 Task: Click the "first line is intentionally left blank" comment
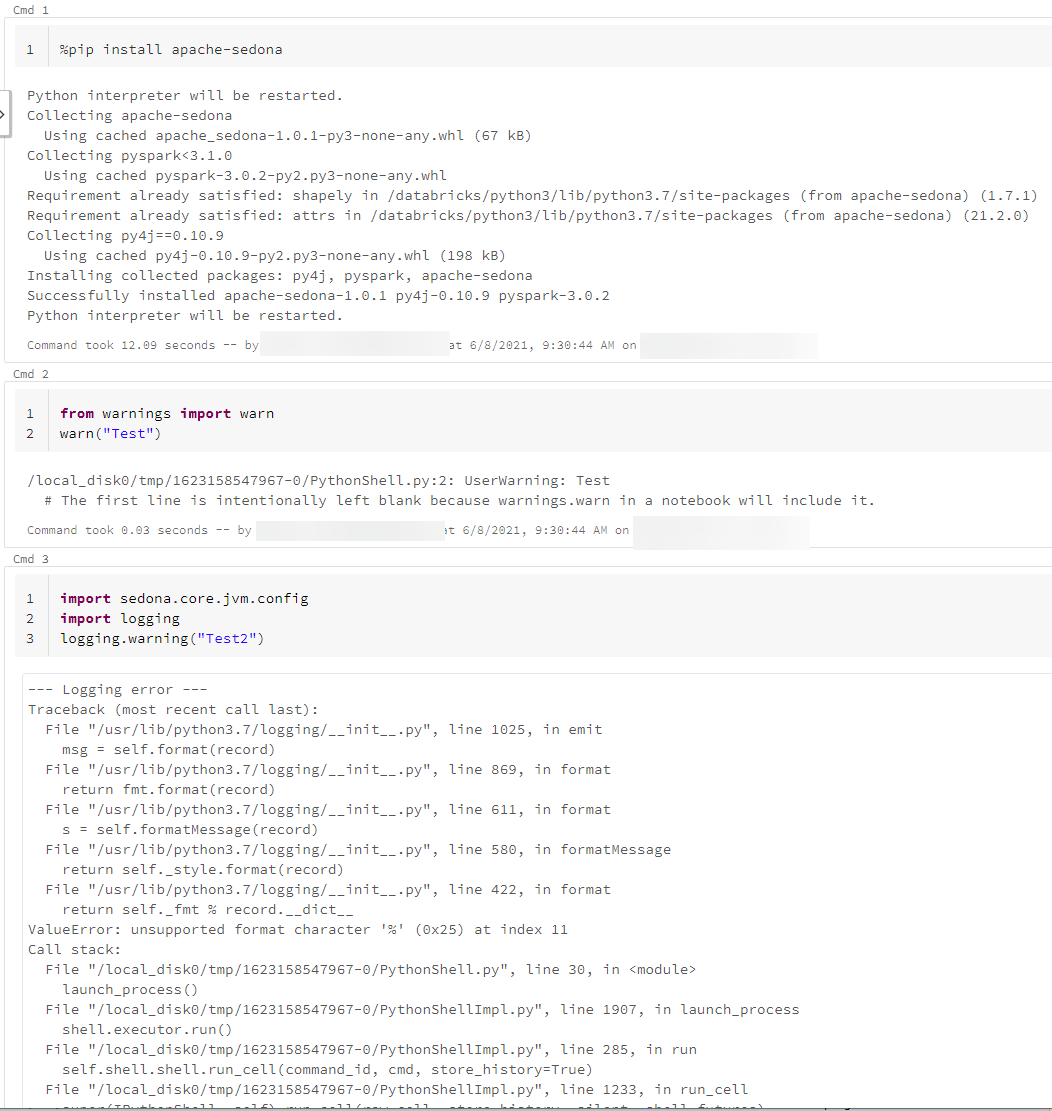tap(460, 500)
